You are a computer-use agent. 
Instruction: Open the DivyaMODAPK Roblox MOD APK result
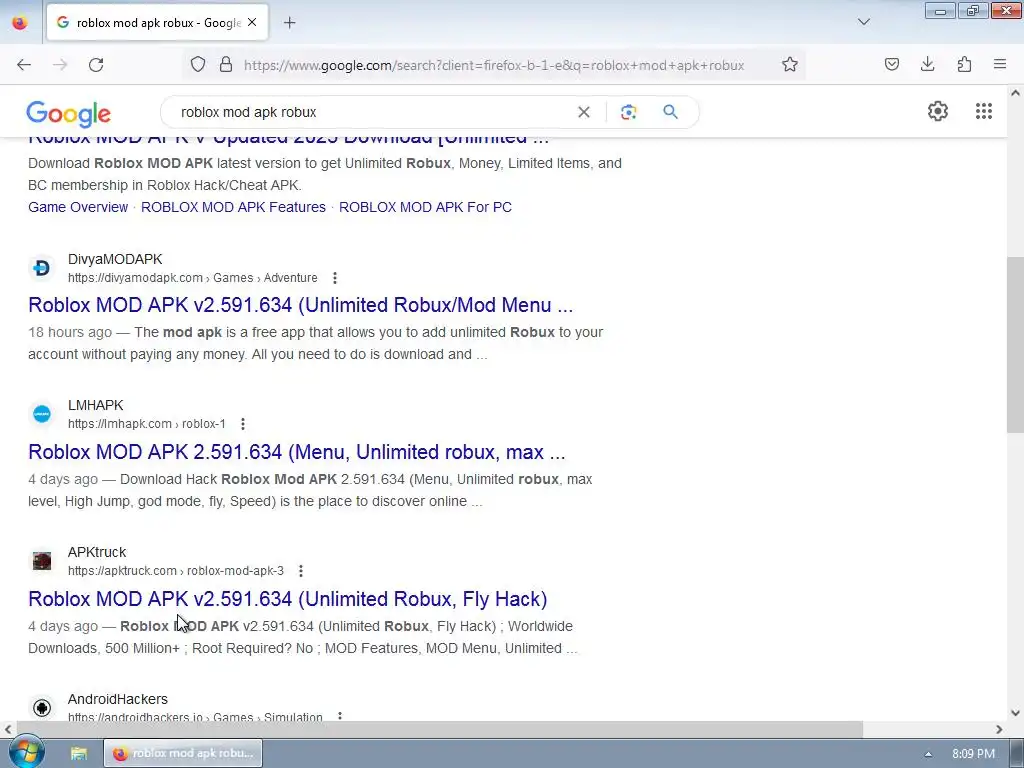coord(300,305)
